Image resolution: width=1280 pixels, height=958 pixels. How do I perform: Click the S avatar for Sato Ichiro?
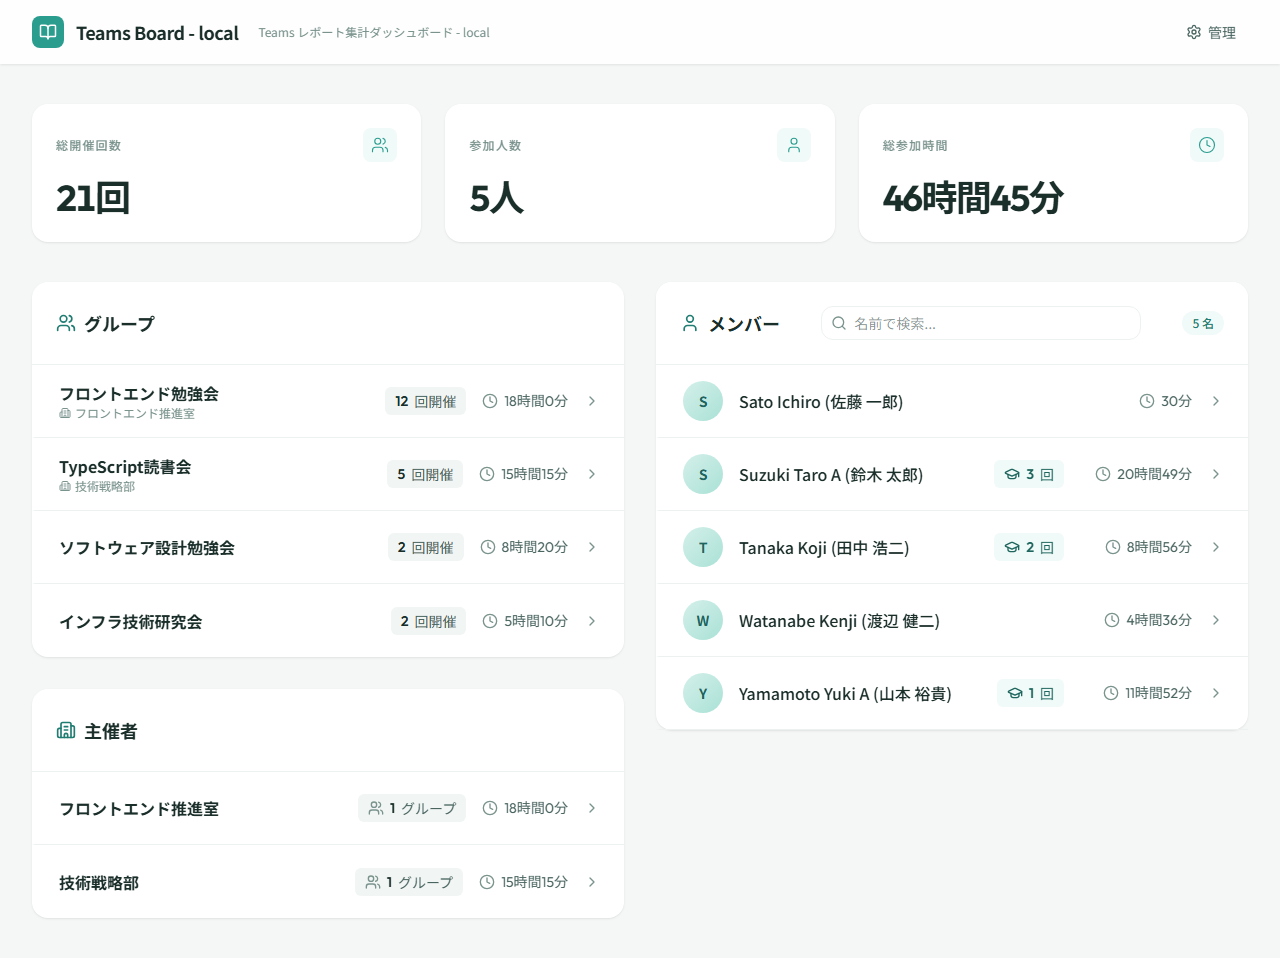click(x=703, y=401)
